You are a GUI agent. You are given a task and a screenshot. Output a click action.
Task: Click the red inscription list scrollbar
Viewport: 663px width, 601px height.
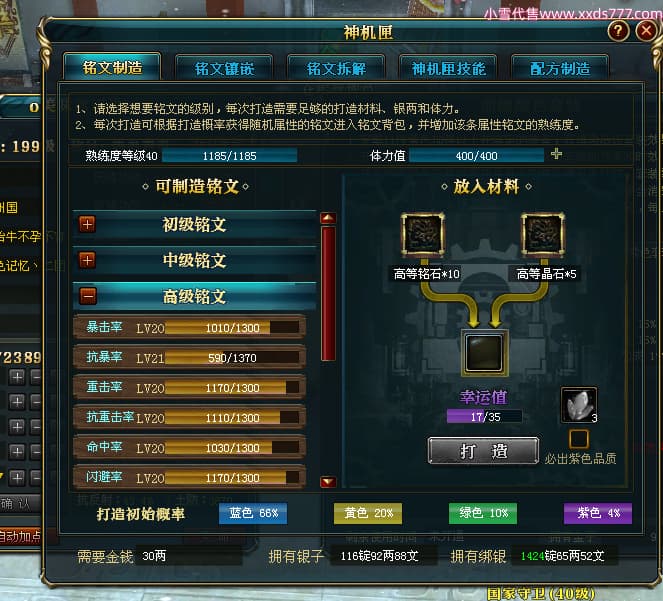tap(328, 293)
